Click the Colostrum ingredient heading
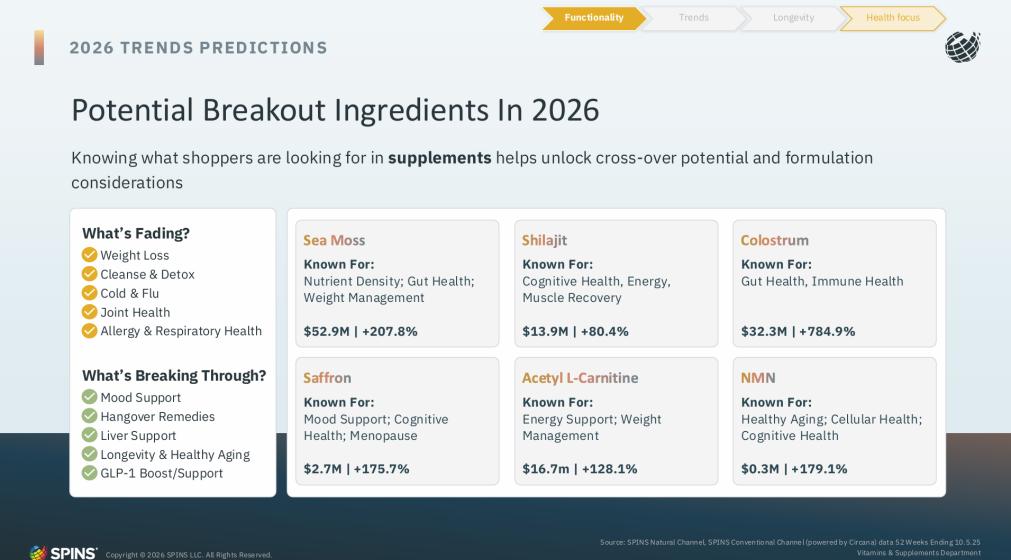The width and height of the screenshot is (1011, 560). [774, 240]
